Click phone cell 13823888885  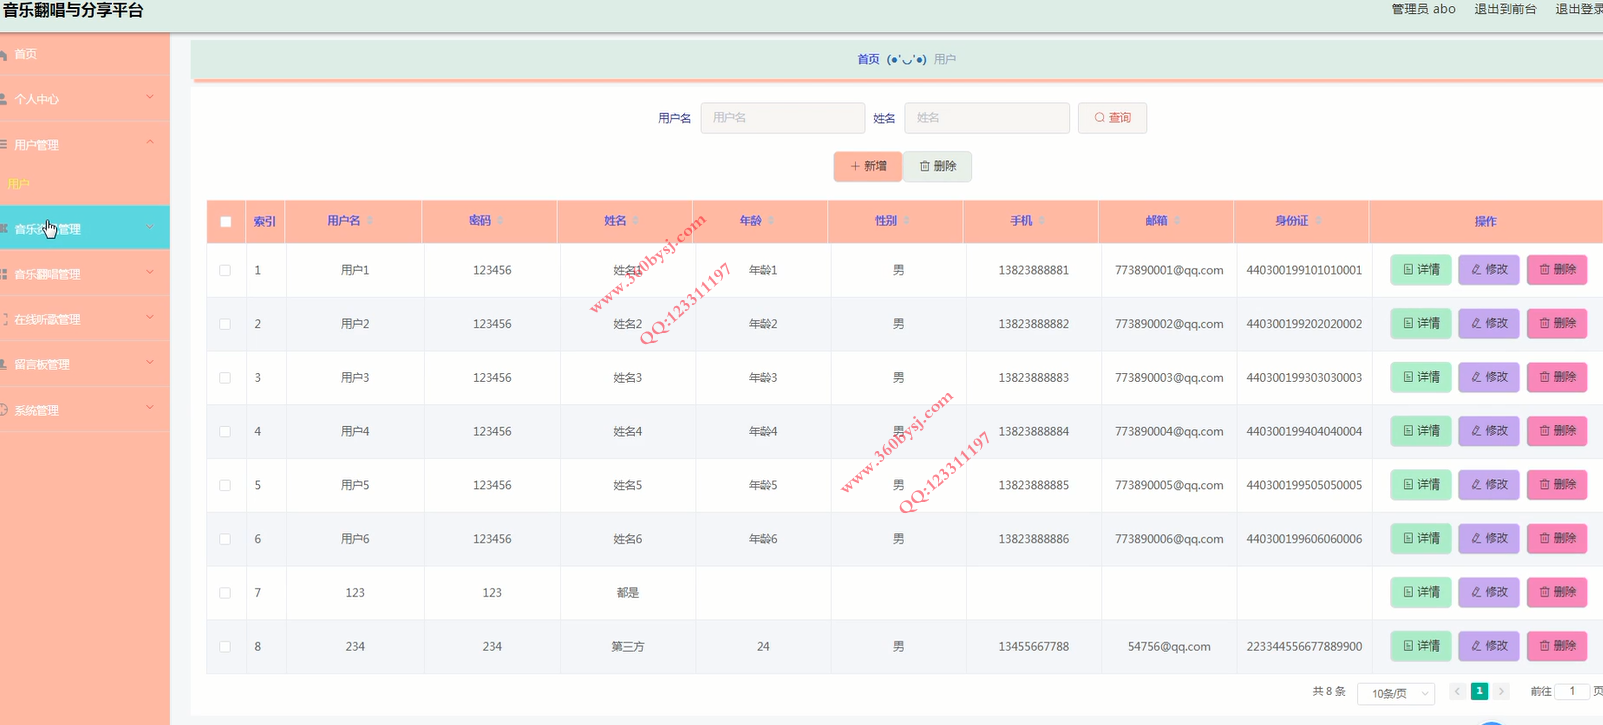tap(1033, 485)
